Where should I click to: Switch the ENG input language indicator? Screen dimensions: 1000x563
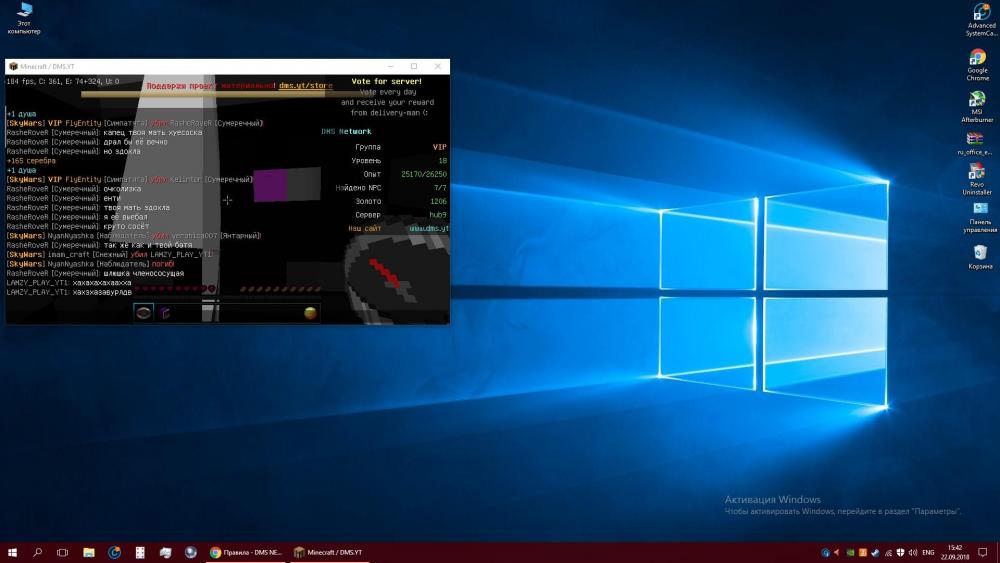click(929, 552)
